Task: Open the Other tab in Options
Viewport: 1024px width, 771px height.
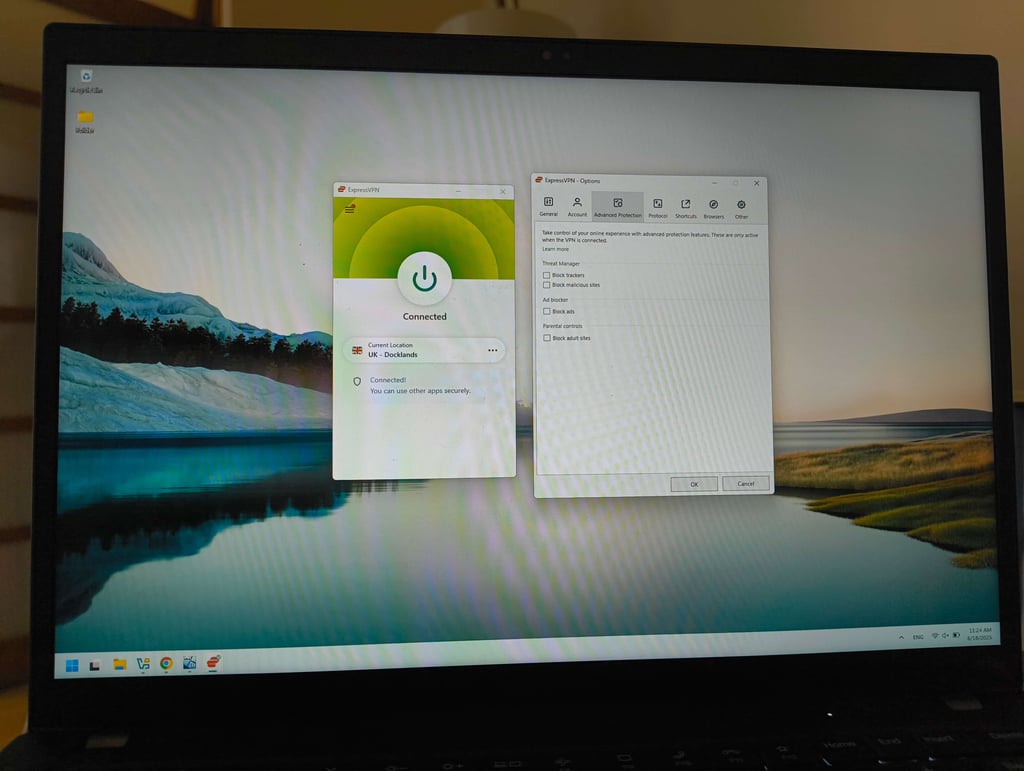Action: [x=741, y=209]
